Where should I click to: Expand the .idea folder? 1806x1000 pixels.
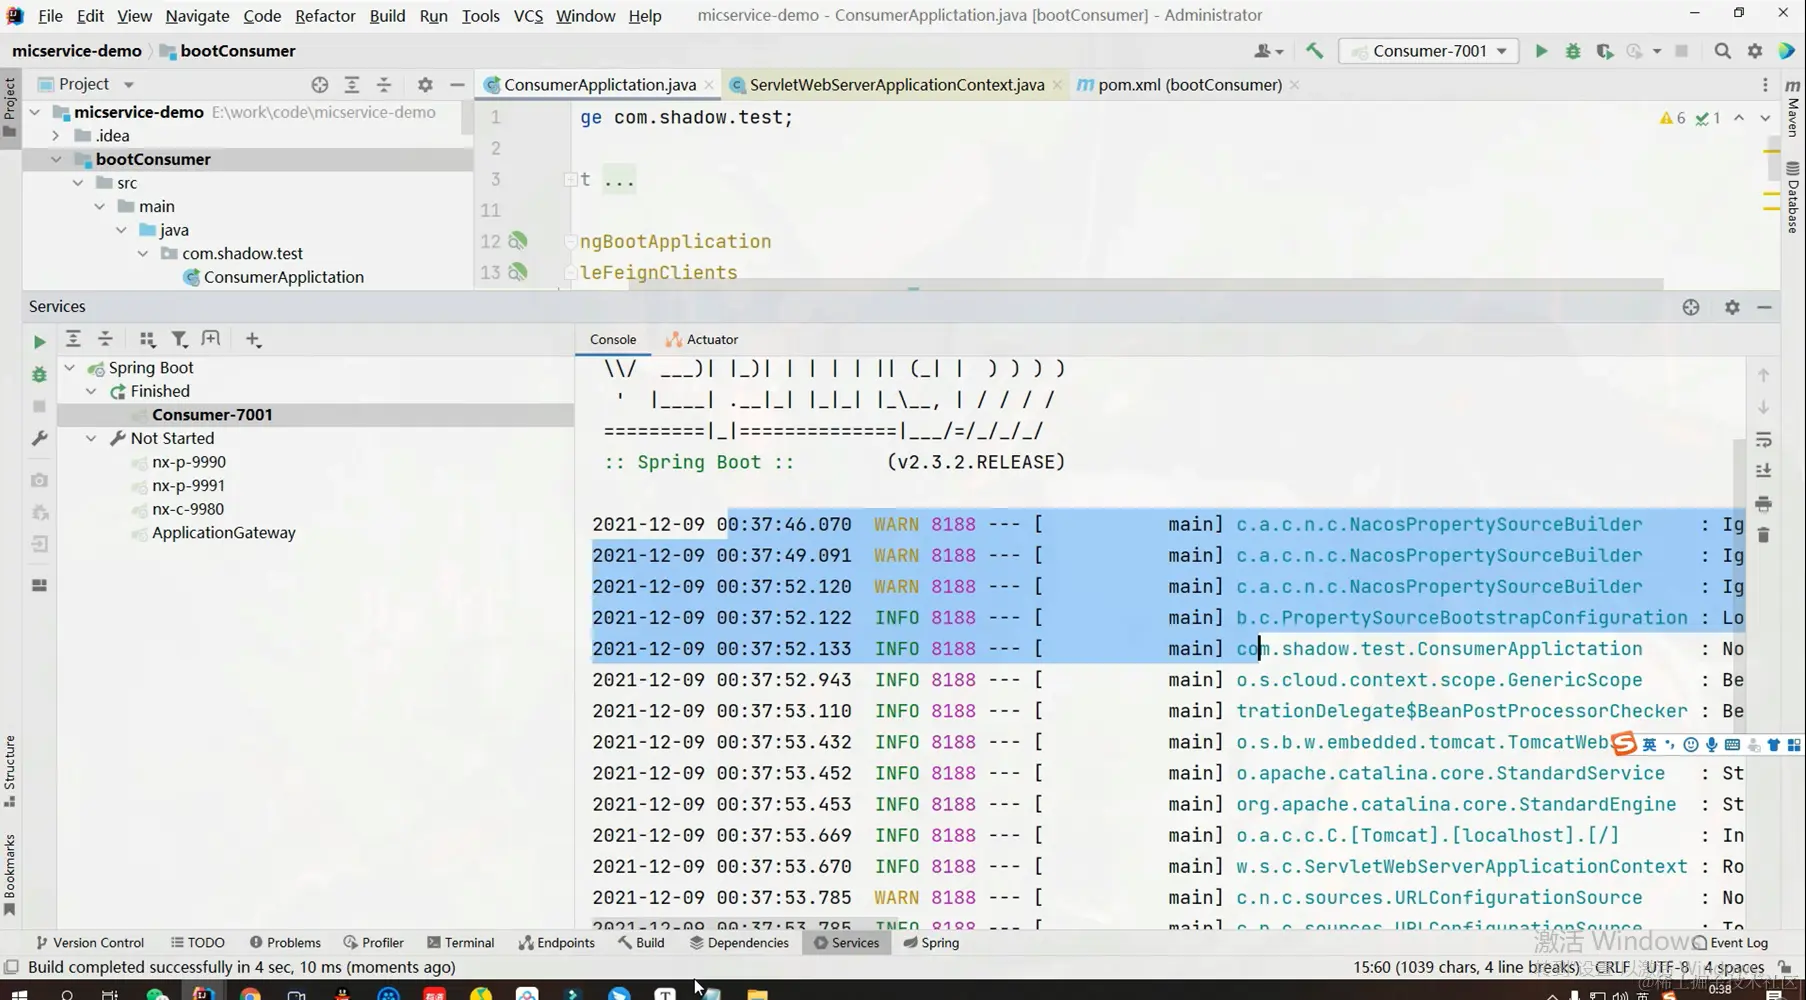pyautogui.click(x=56, y=136)
